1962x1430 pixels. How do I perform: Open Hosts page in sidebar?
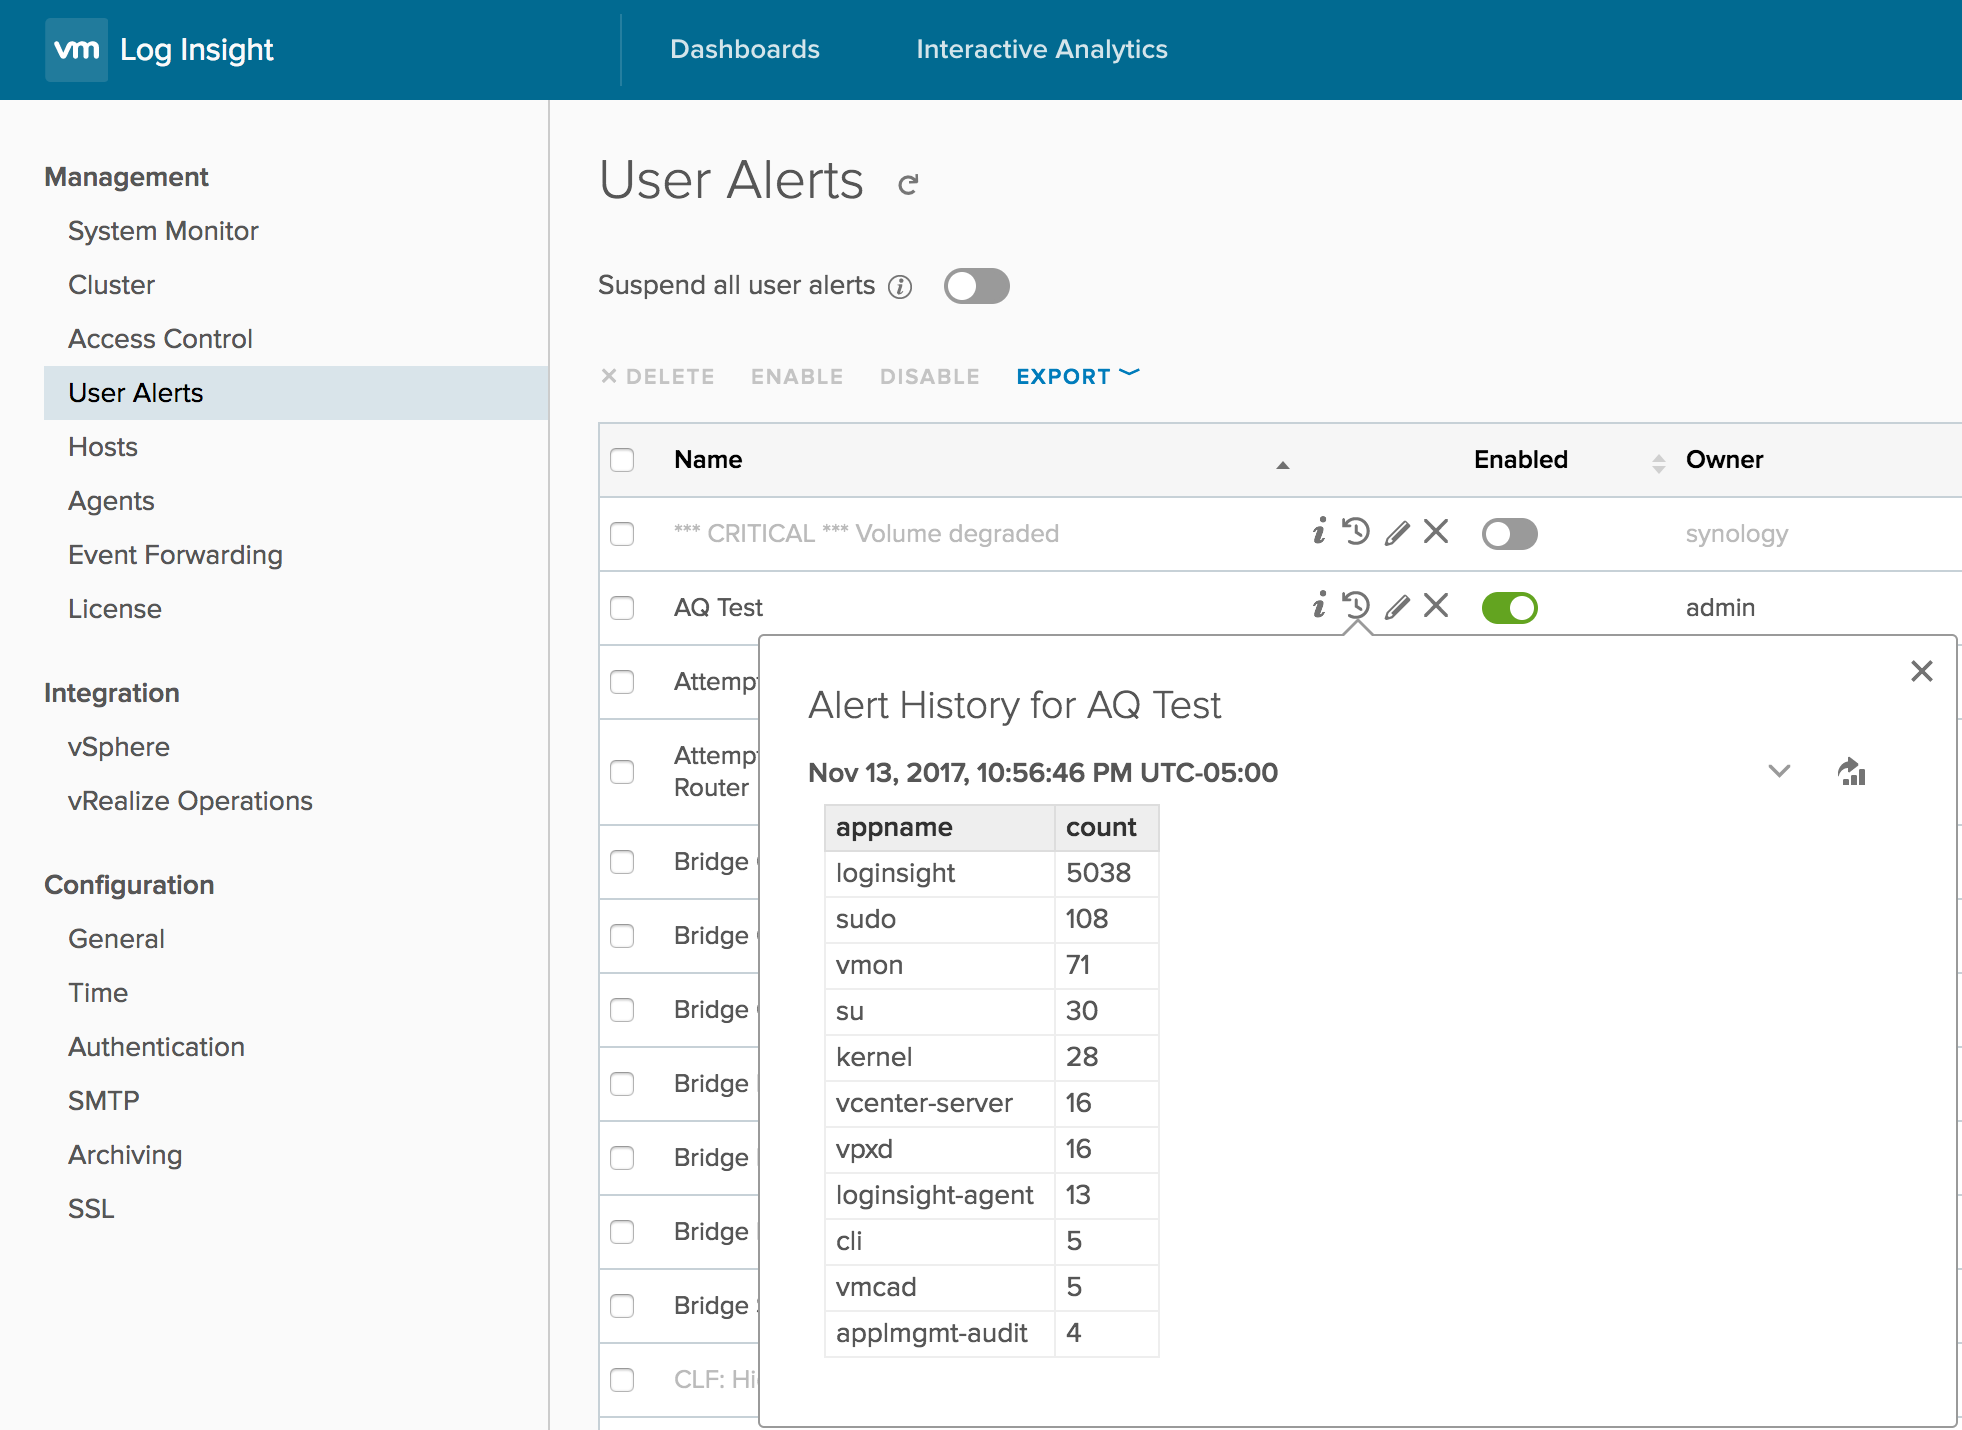(103, 447)
